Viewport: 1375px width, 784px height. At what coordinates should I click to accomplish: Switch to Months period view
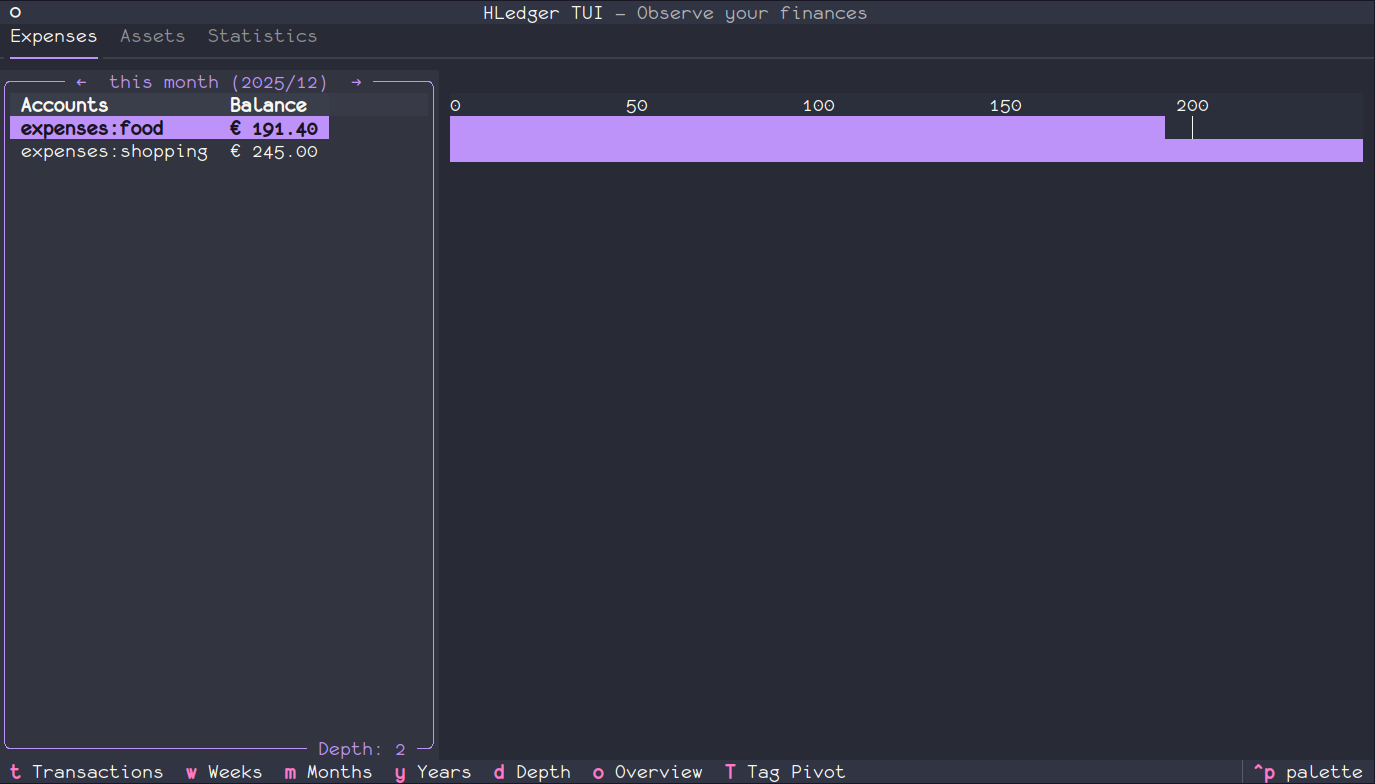click(x=328, y=772)
